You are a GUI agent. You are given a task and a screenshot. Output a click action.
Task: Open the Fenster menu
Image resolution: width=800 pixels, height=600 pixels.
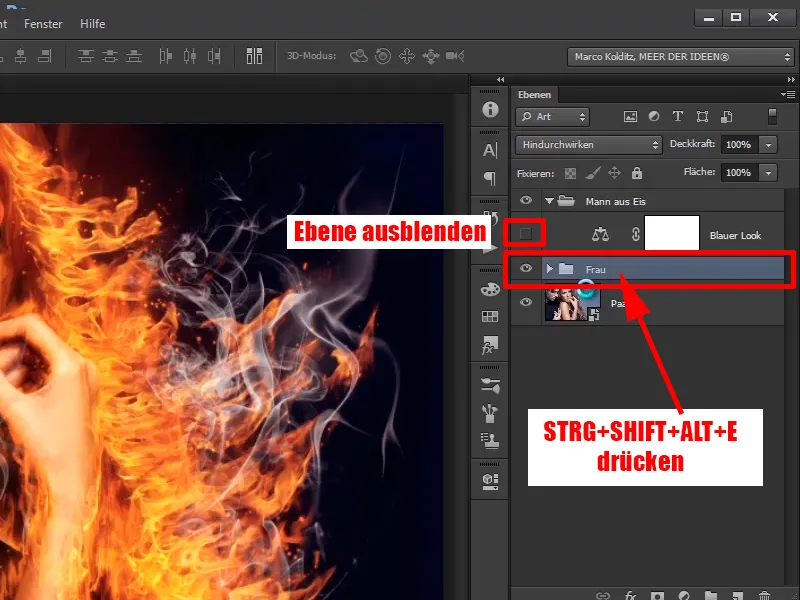[x=43, y=24]
